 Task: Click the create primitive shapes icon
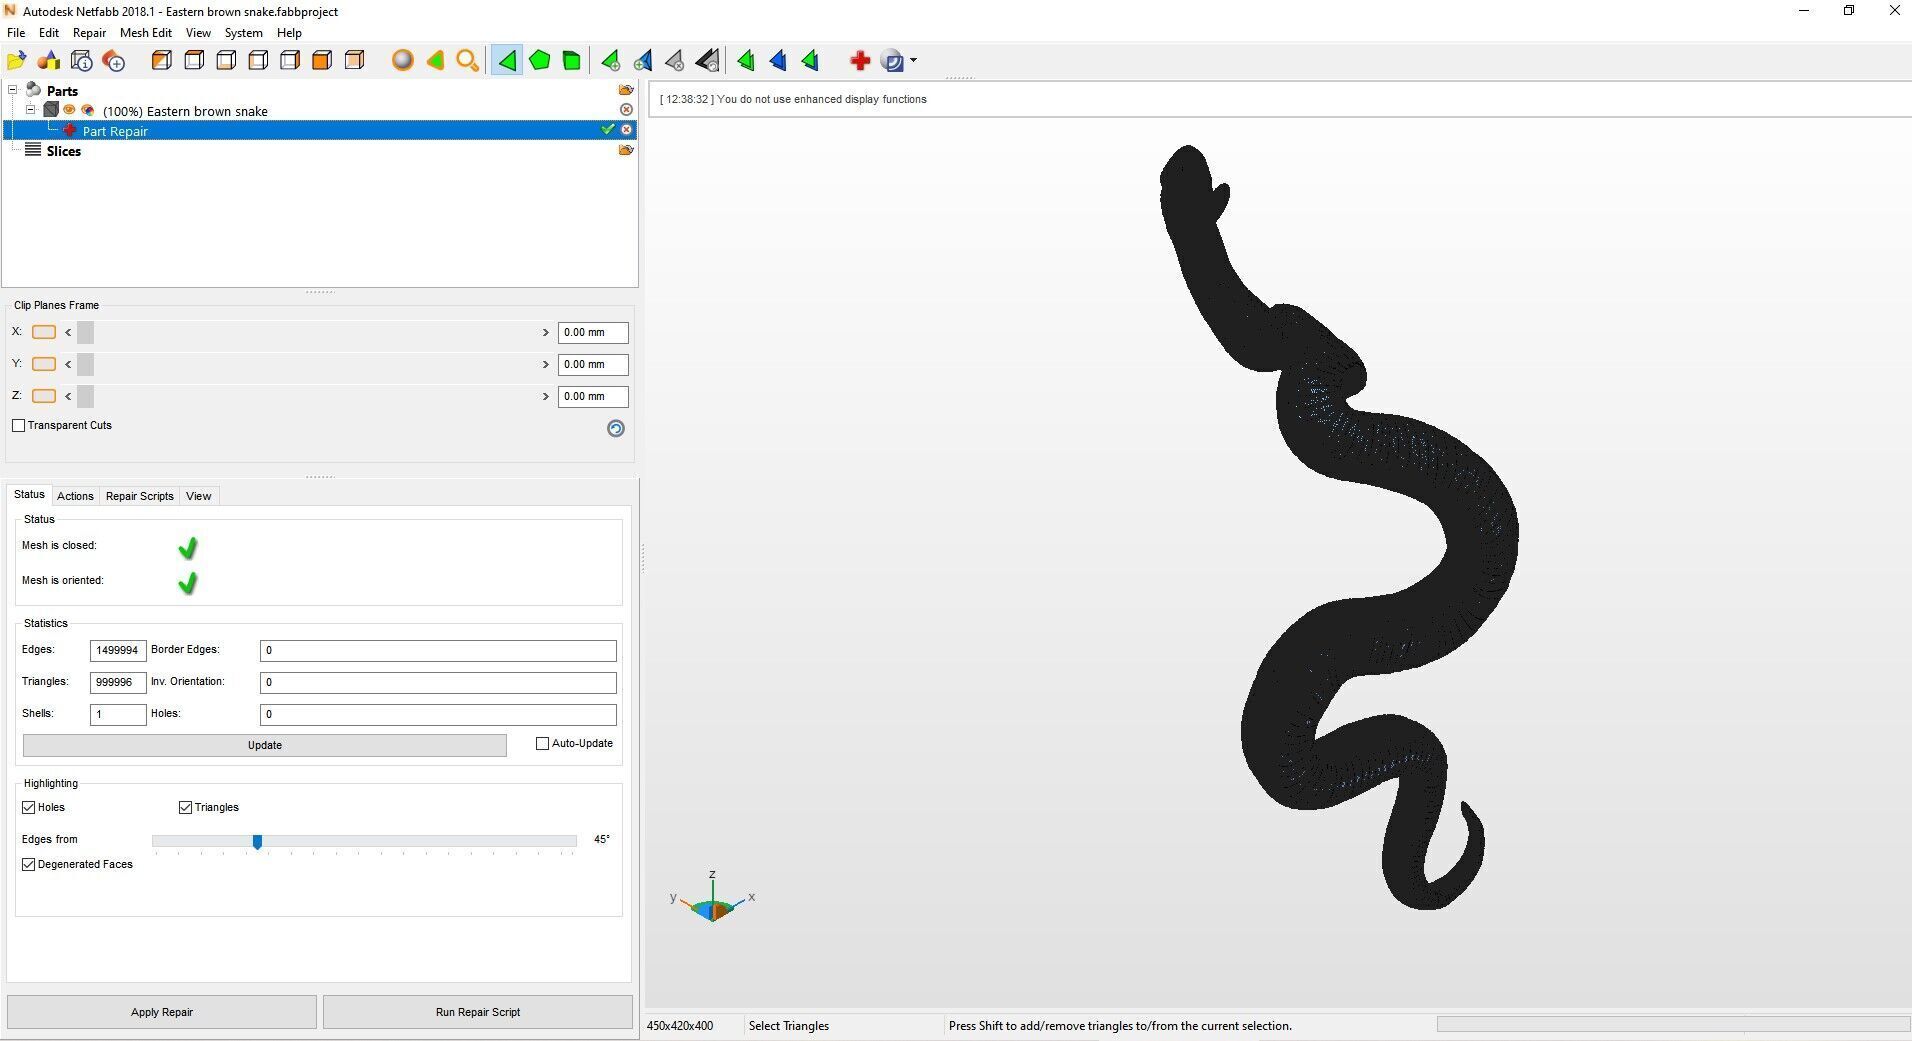[49, 61]
